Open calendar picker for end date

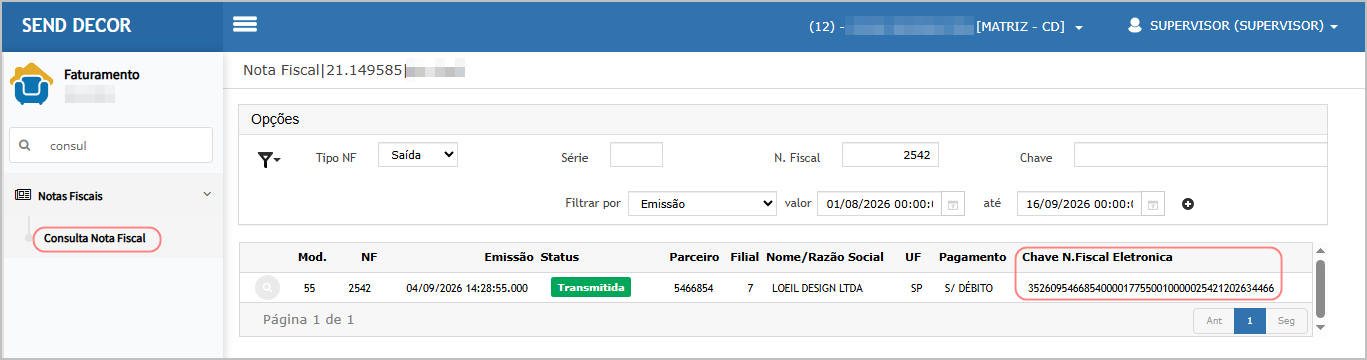(x=1153, y=204)
